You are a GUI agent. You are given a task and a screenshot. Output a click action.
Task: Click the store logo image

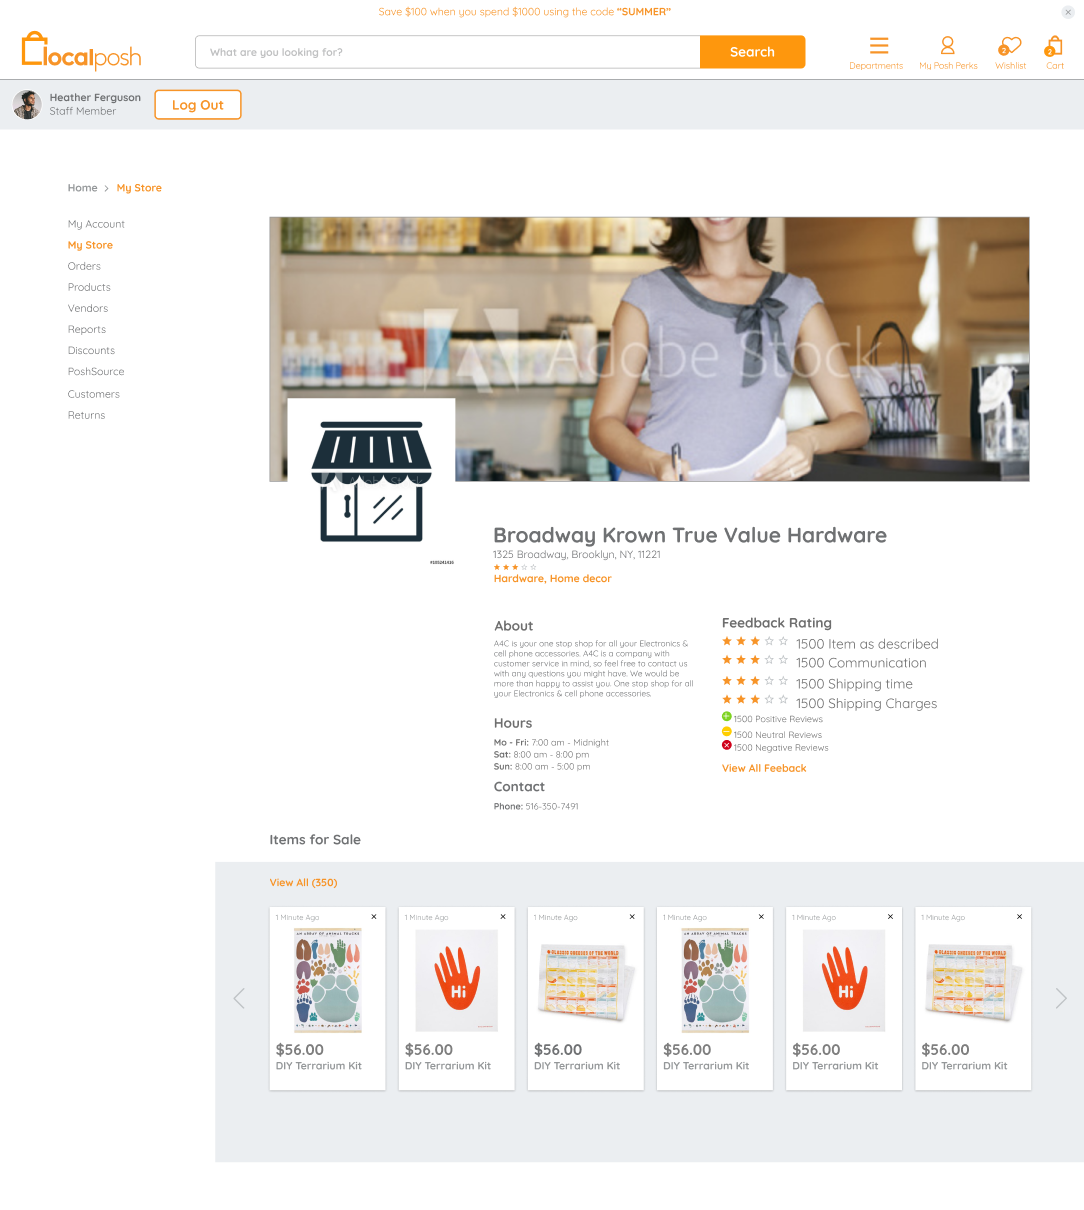pyautogui.click(x=371, y=481)
